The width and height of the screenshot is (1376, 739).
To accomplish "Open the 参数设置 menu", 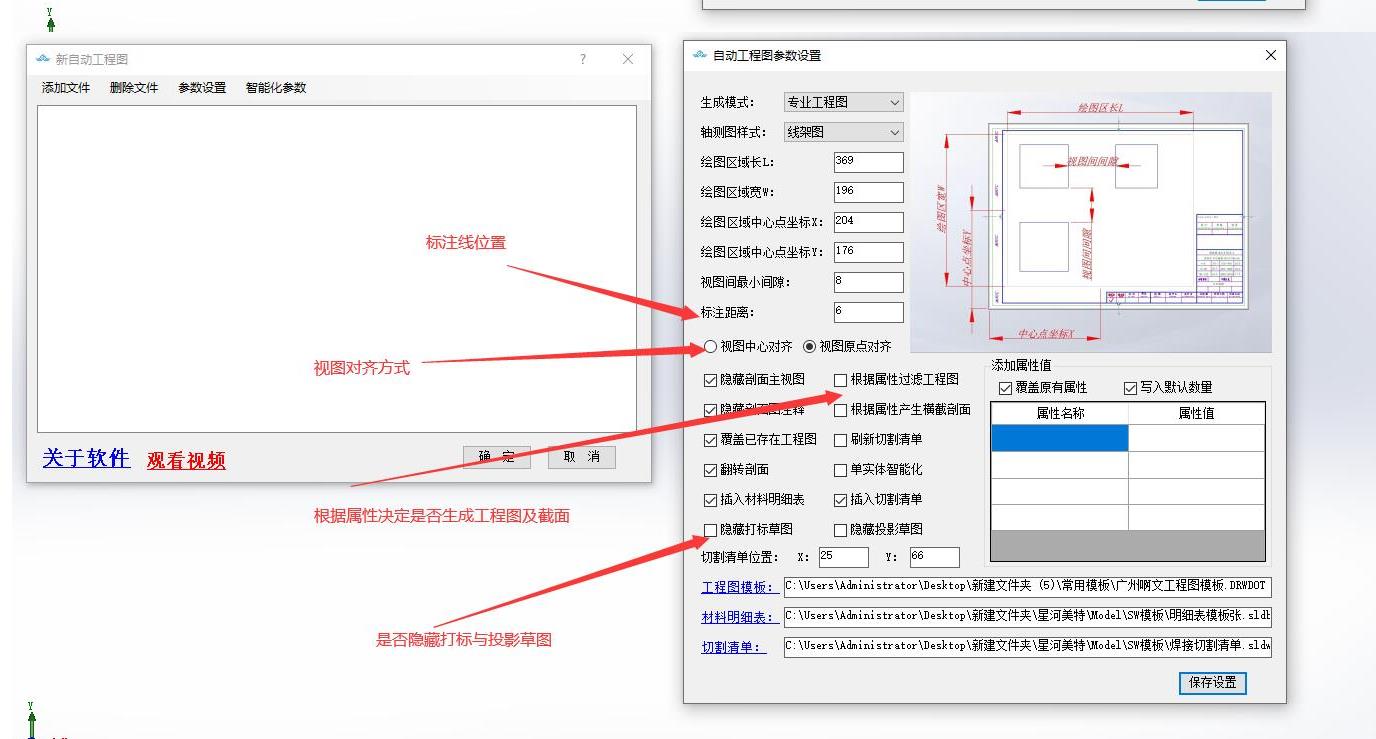I will point(202,88).
